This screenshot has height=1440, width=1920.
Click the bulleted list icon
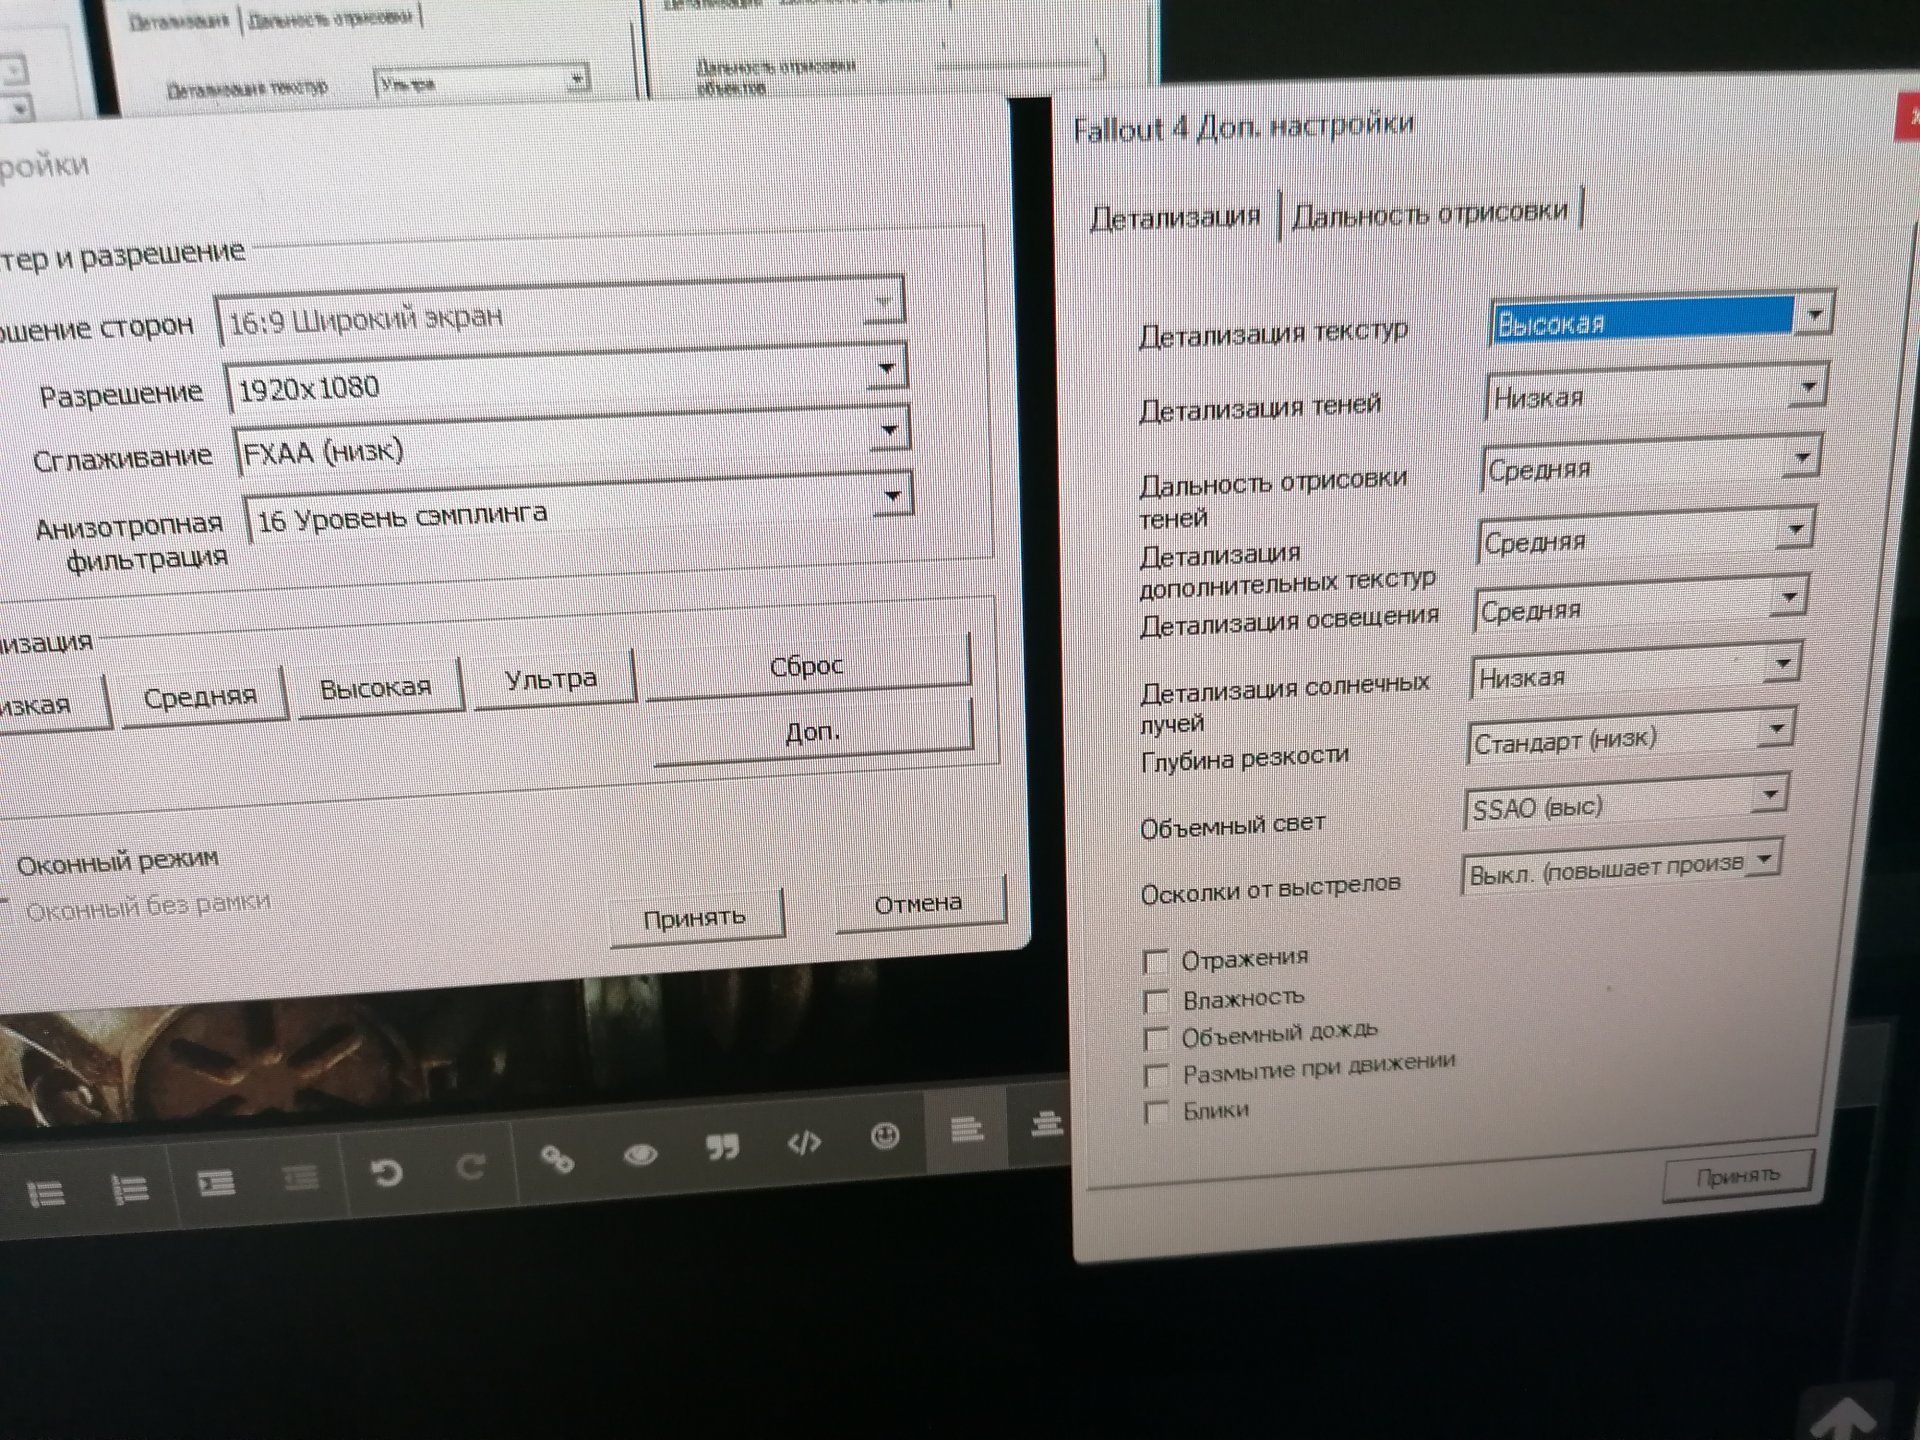[x=45, y=1193]
